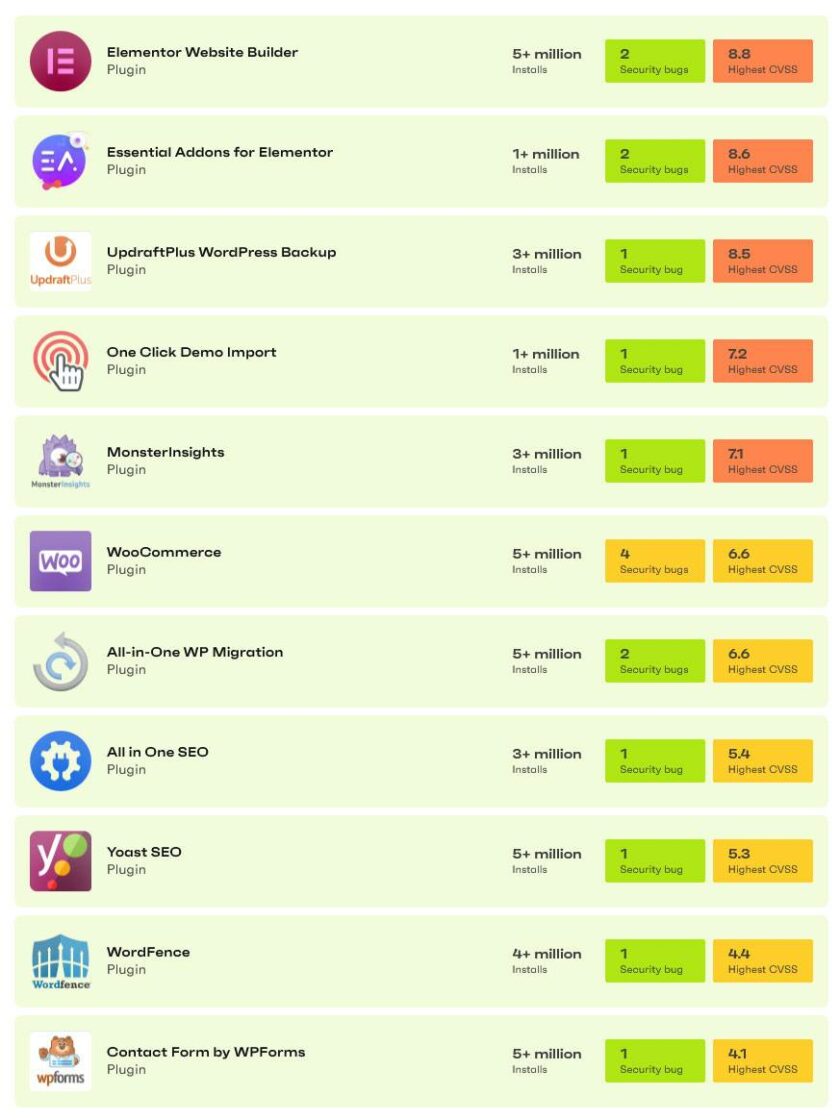Click the purple WooCommerce logo icon

pyautogui.click(x=60, y=561)
